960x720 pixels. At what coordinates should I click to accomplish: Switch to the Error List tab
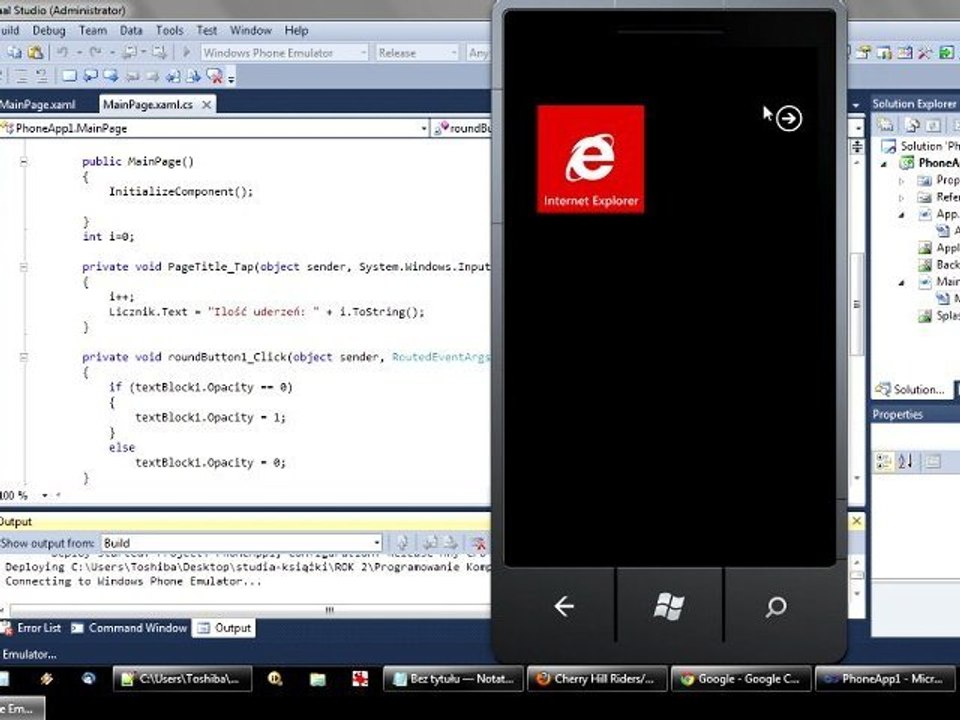(31, 628)
